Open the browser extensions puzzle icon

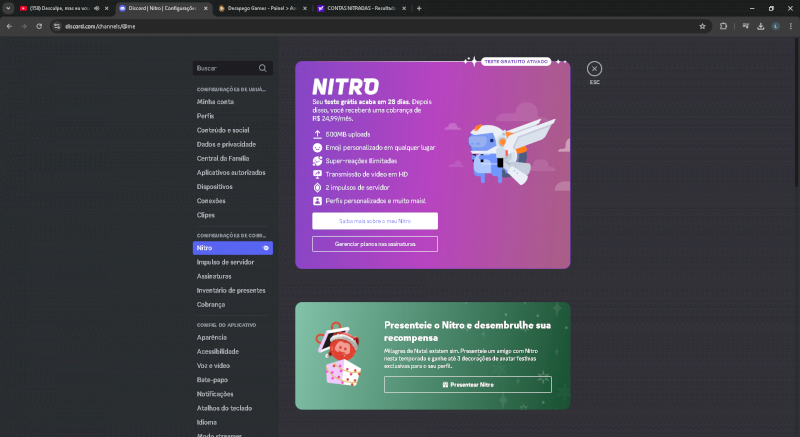click(x=723, y=26)
